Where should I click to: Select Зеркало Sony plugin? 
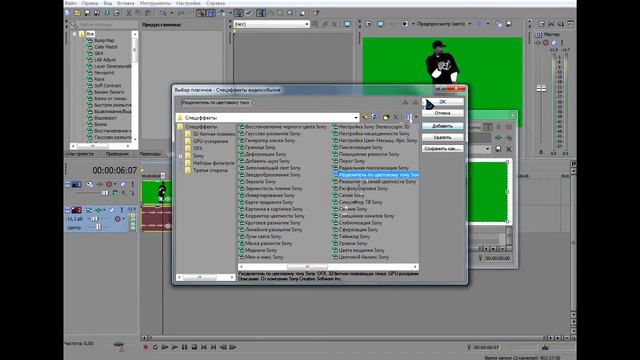(260, 182)
